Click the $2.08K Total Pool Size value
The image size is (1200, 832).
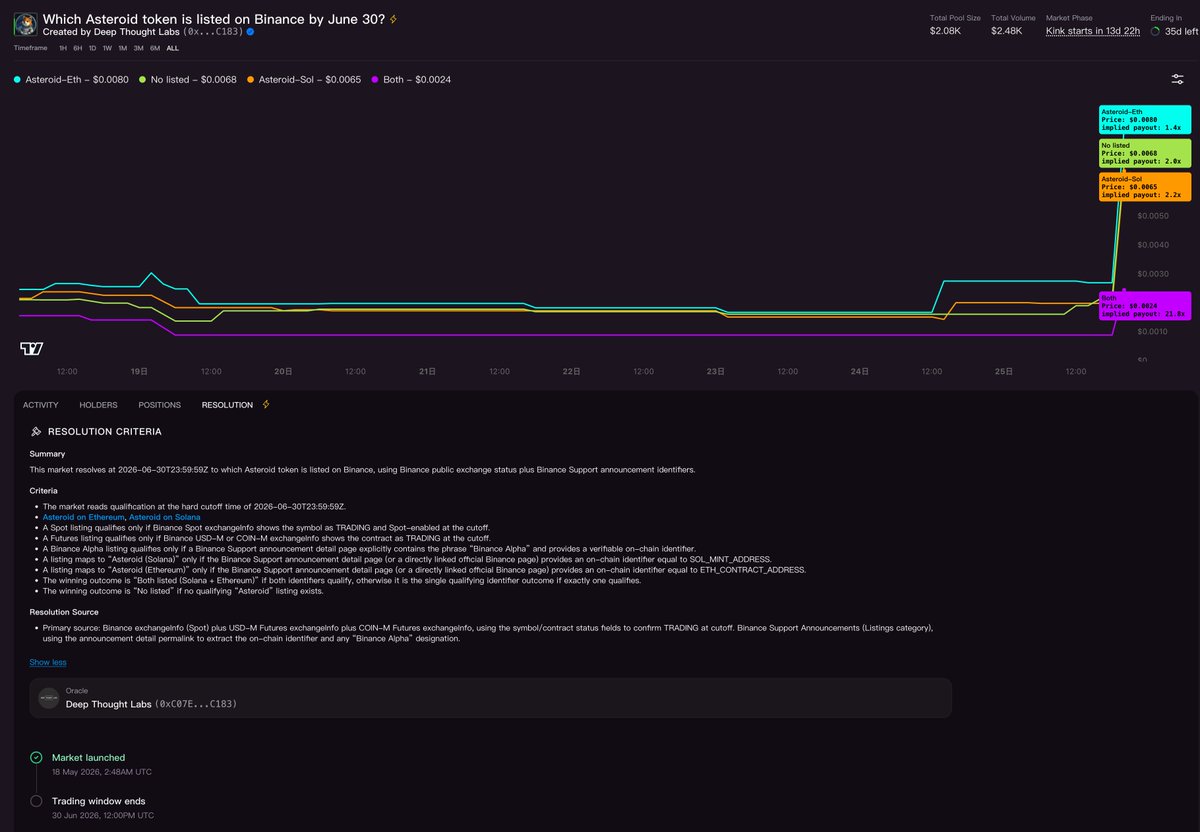945,31
